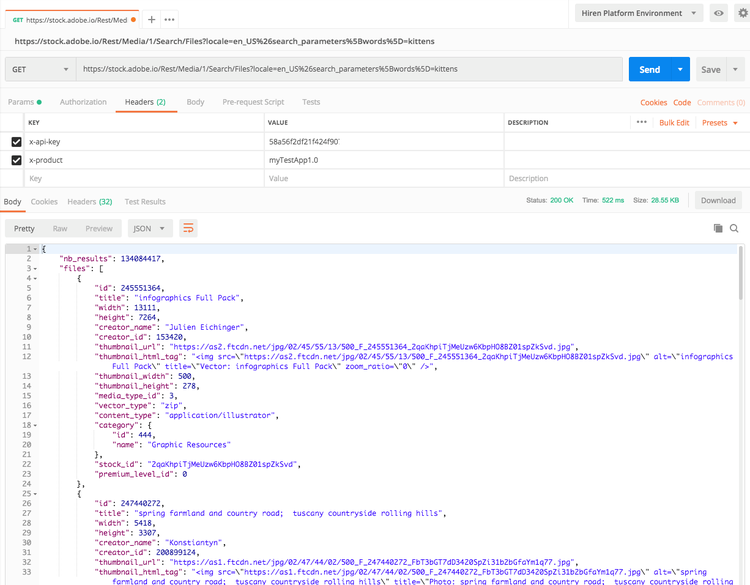750x585 pixels.
Task: Switch to the Authorization tab
Action: (x=83, y=102)
